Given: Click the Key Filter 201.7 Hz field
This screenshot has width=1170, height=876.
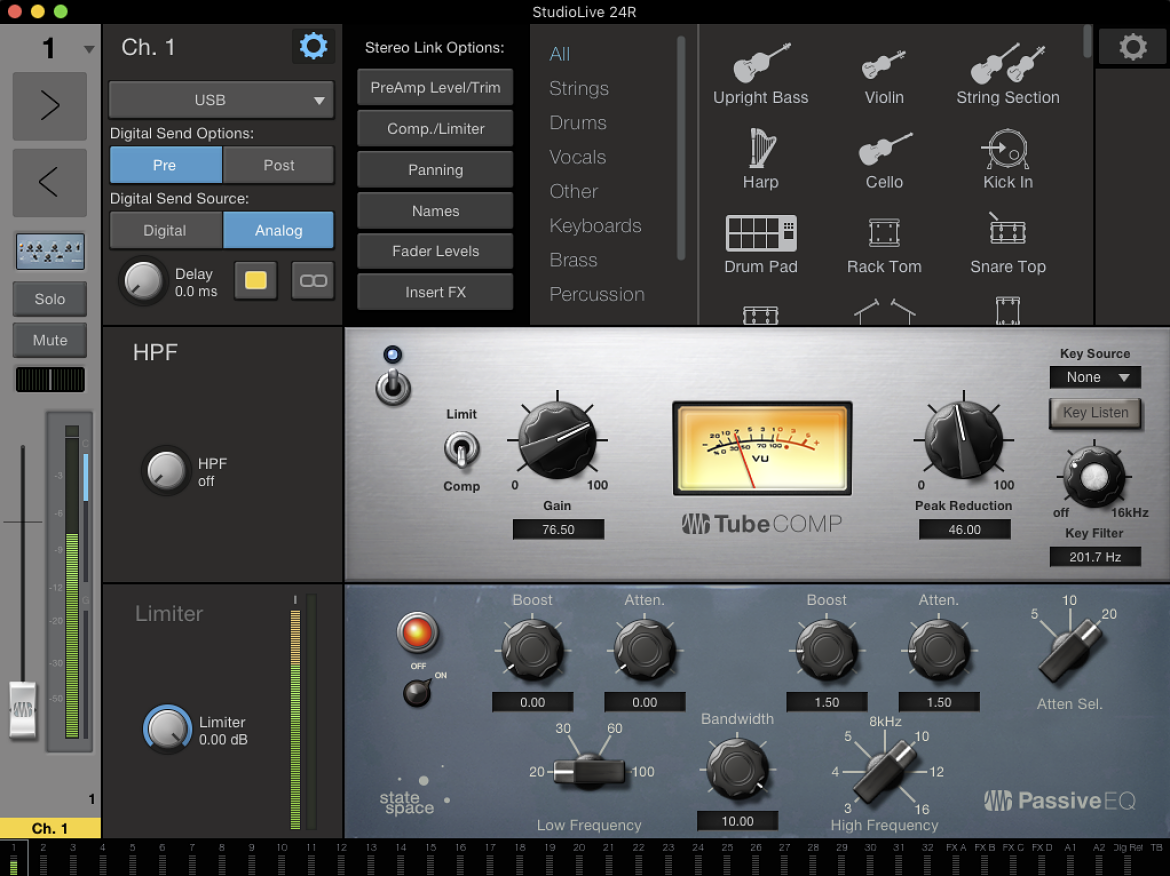Looking at the screenshot, I should [x=1095, y=557].
